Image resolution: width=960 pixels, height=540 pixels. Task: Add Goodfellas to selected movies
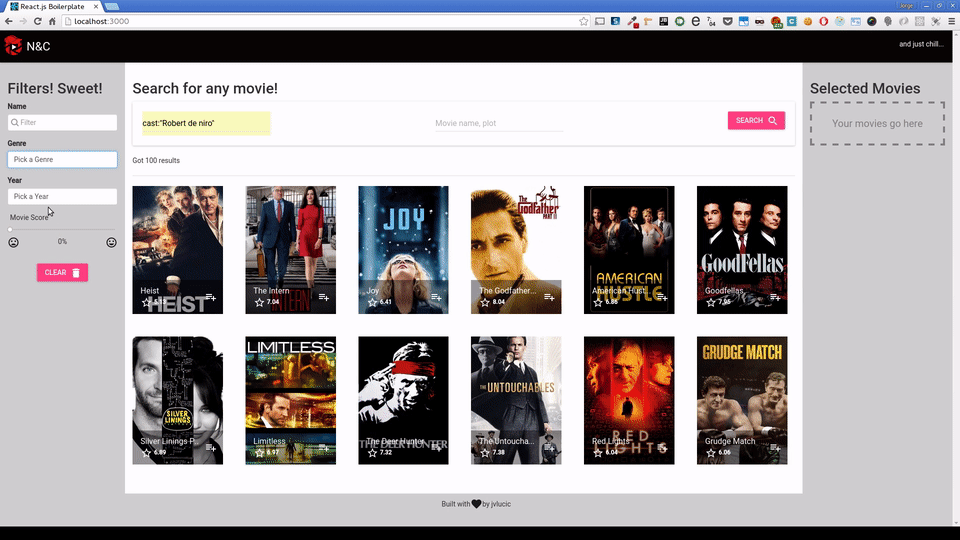[x=775, y=297]
